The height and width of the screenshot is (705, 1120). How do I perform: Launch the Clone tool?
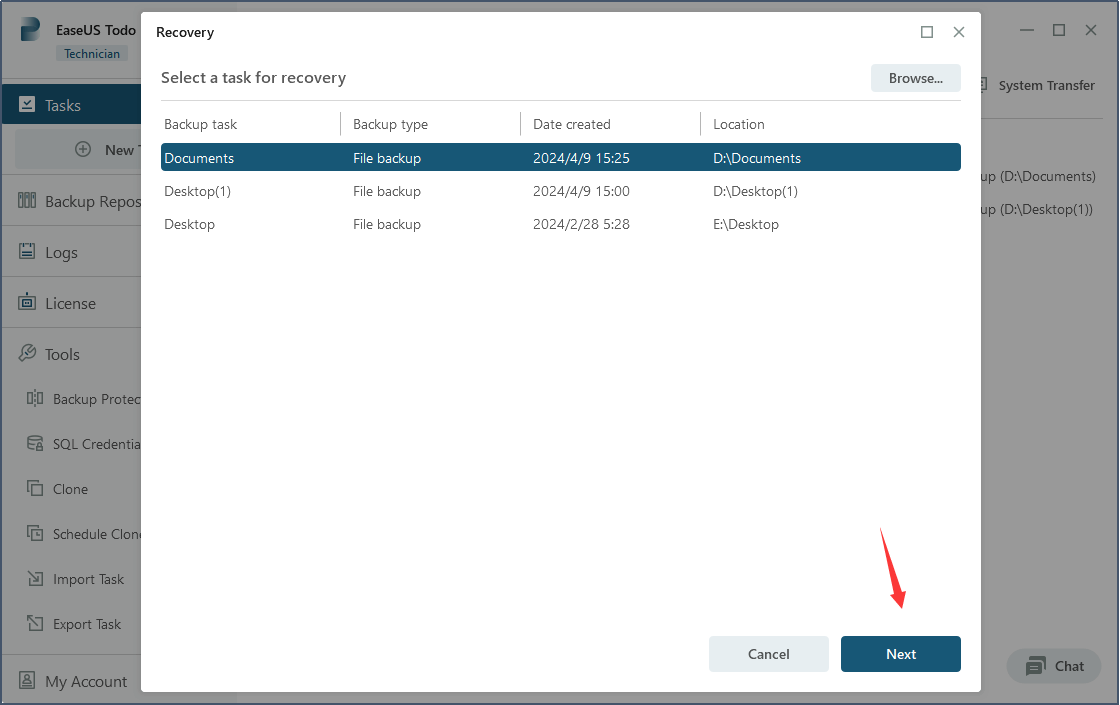[x=70, y=488]
